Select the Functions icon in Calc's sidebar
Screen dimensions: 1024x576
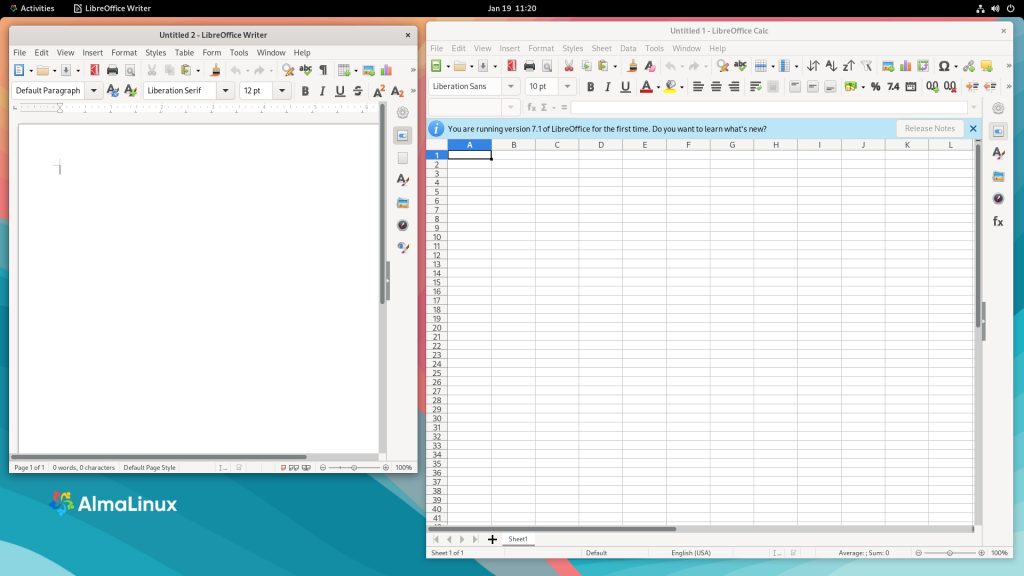[997, 221]
